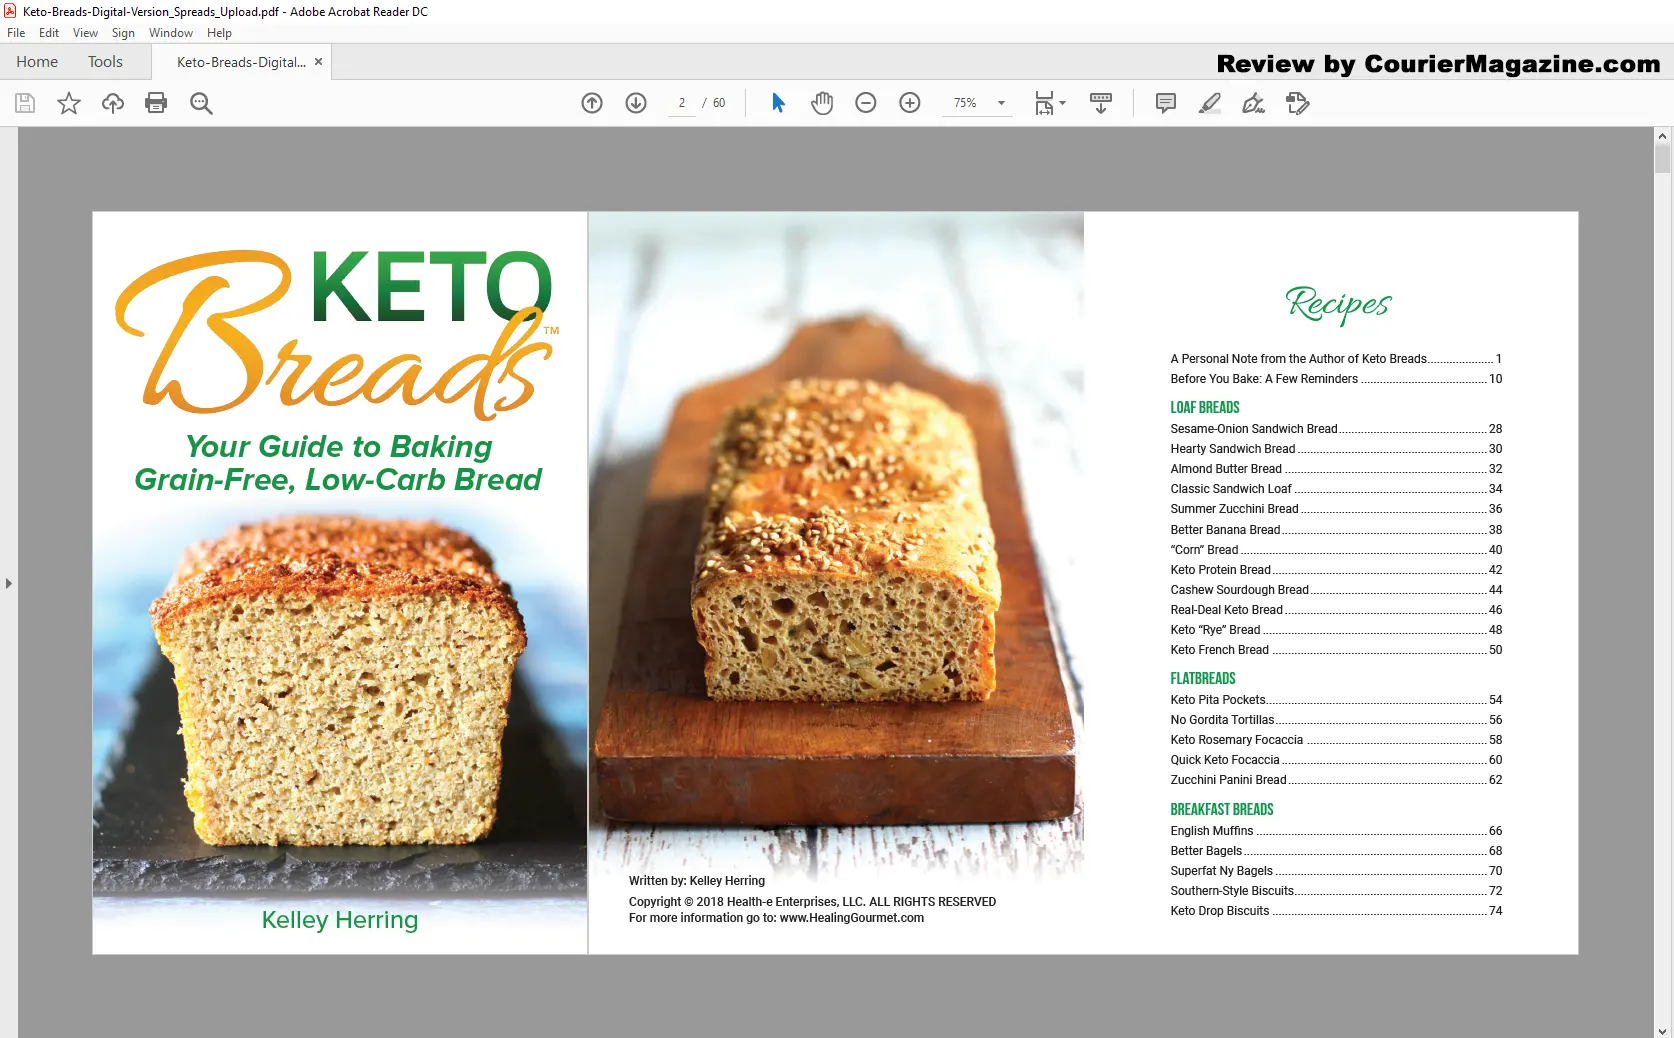
Task: Click 'Hearty Sandwich Bread' contents entry
Action: (1336, 449)
